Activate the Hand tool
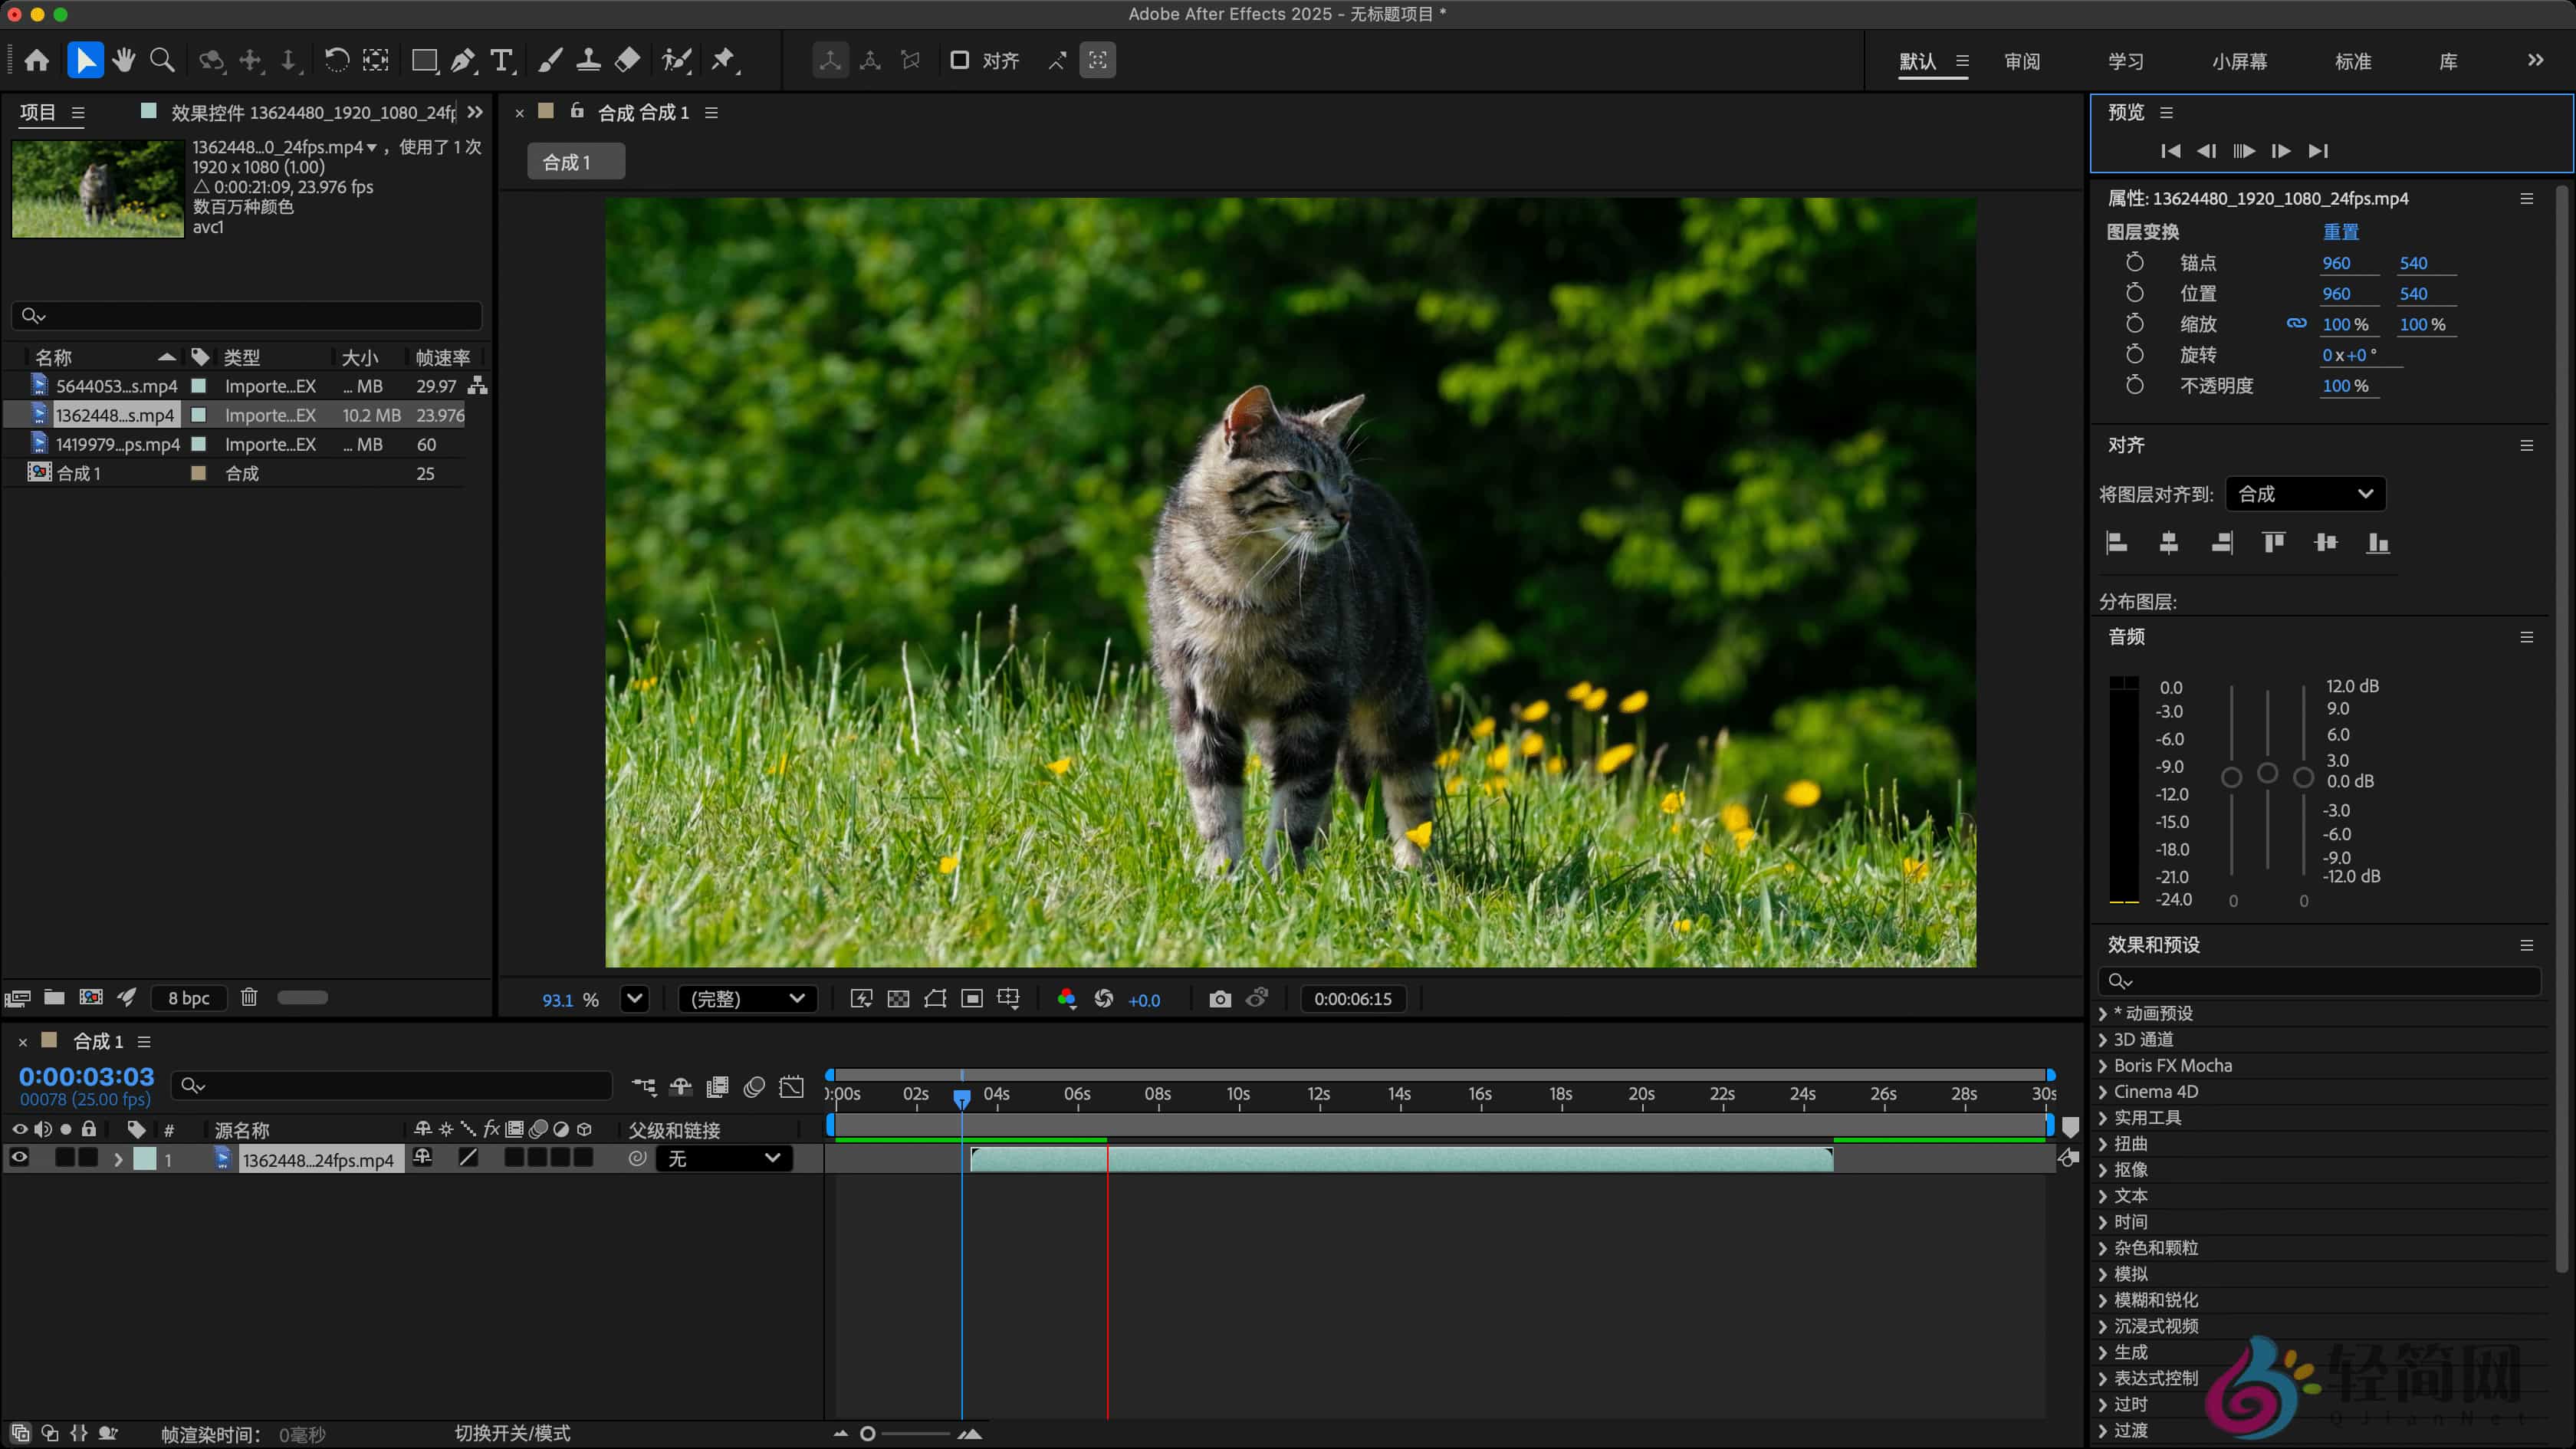This screenshot has height=1449, width=2576. click(123, 61)
